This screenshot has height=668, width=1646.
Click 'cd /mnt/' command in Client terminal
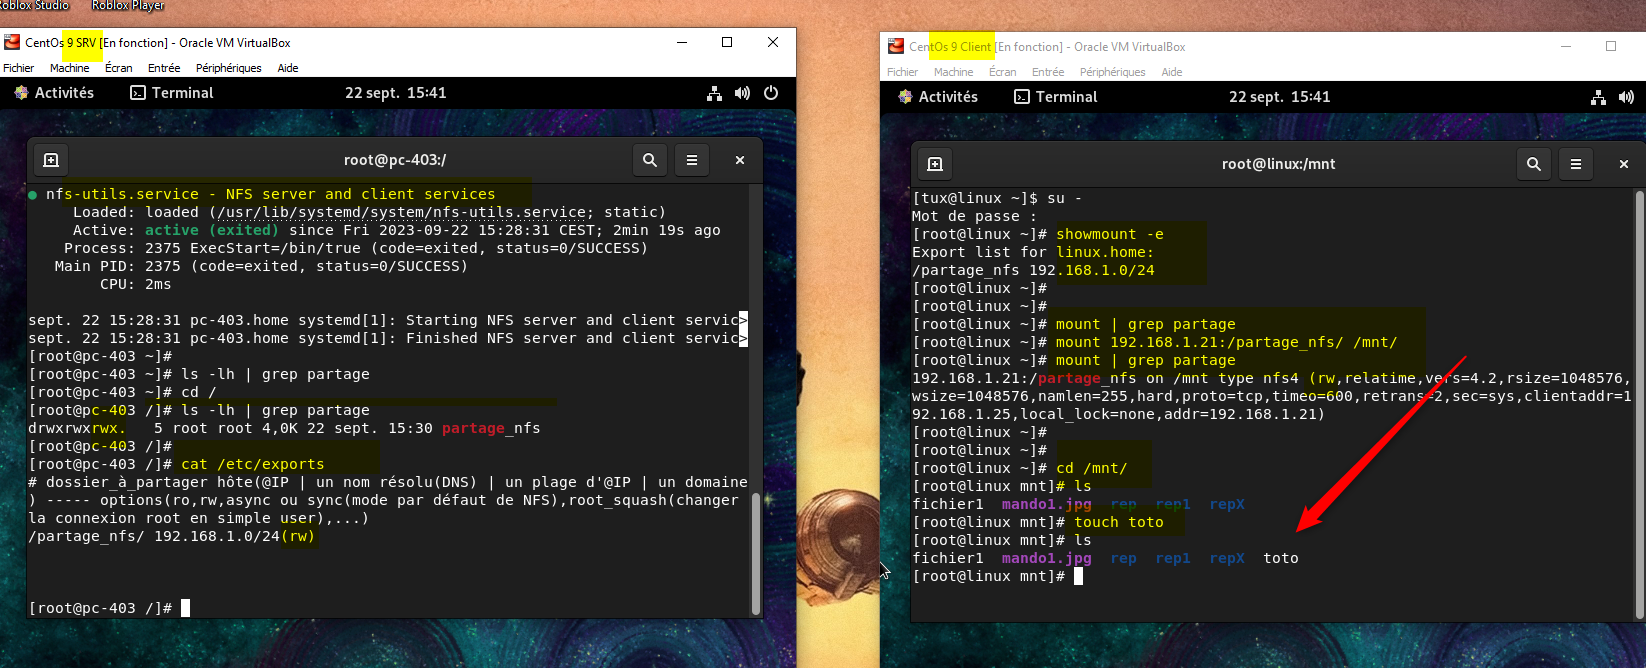[x=1092, y=468]
